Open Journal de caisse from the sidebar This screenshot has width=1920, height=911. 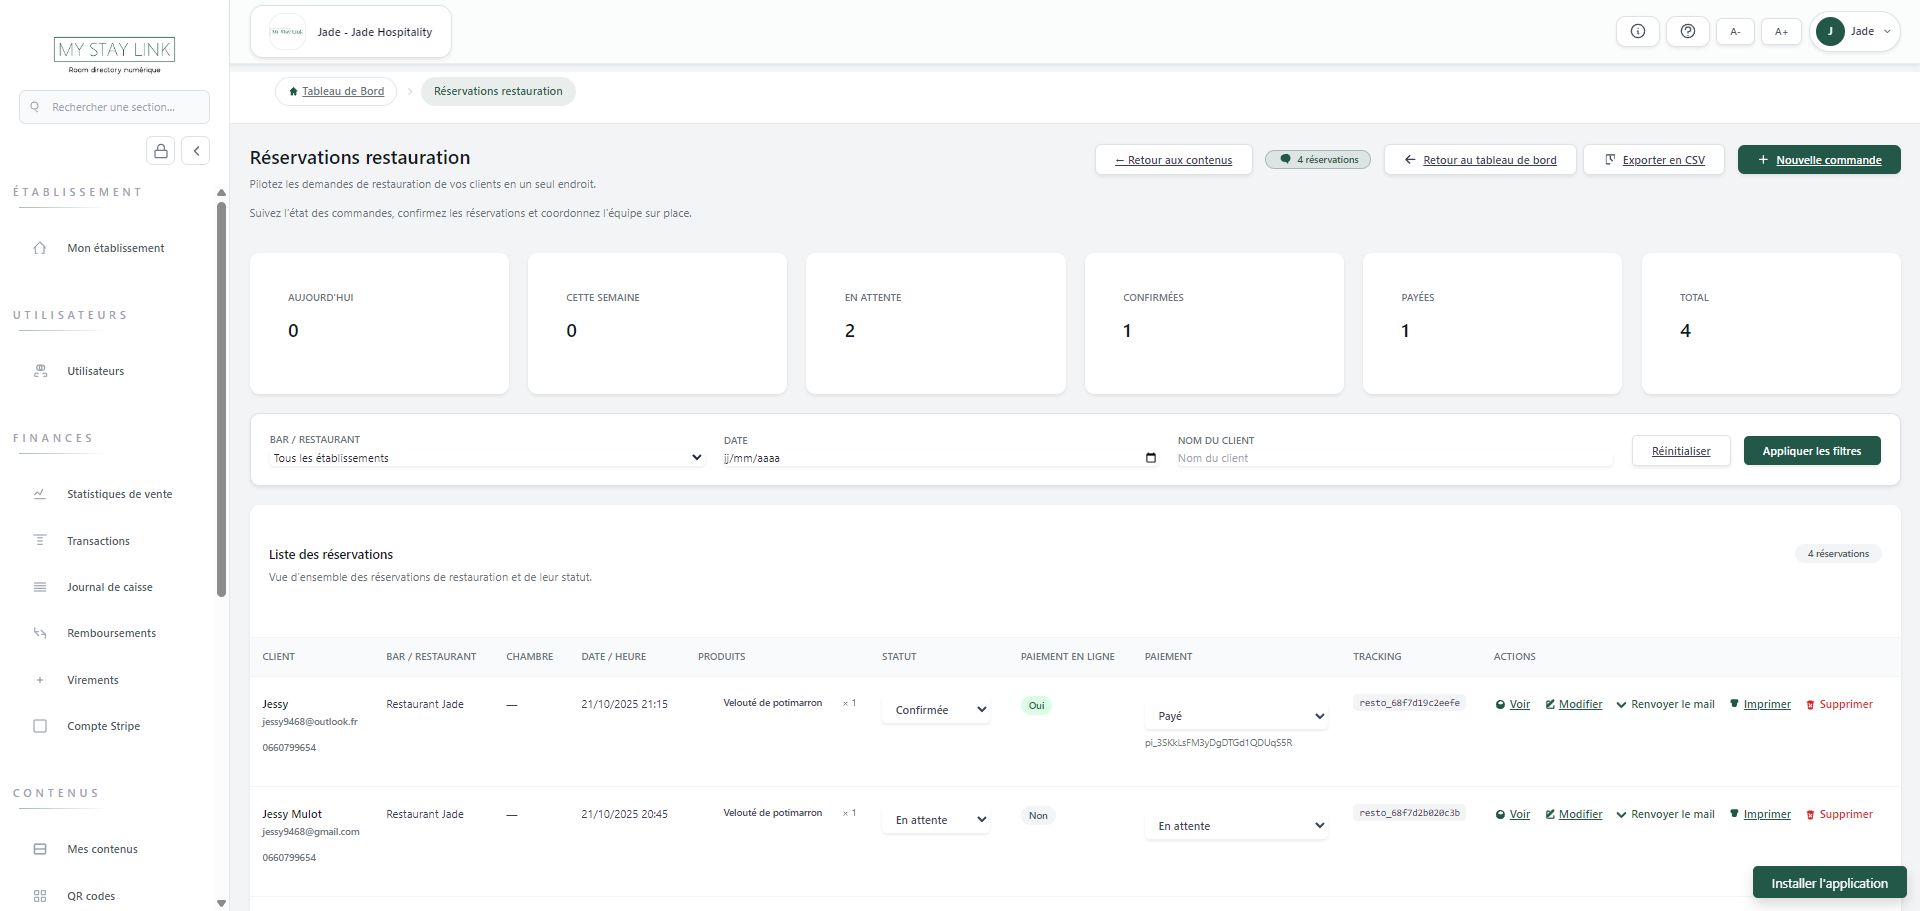pos(109,587)
